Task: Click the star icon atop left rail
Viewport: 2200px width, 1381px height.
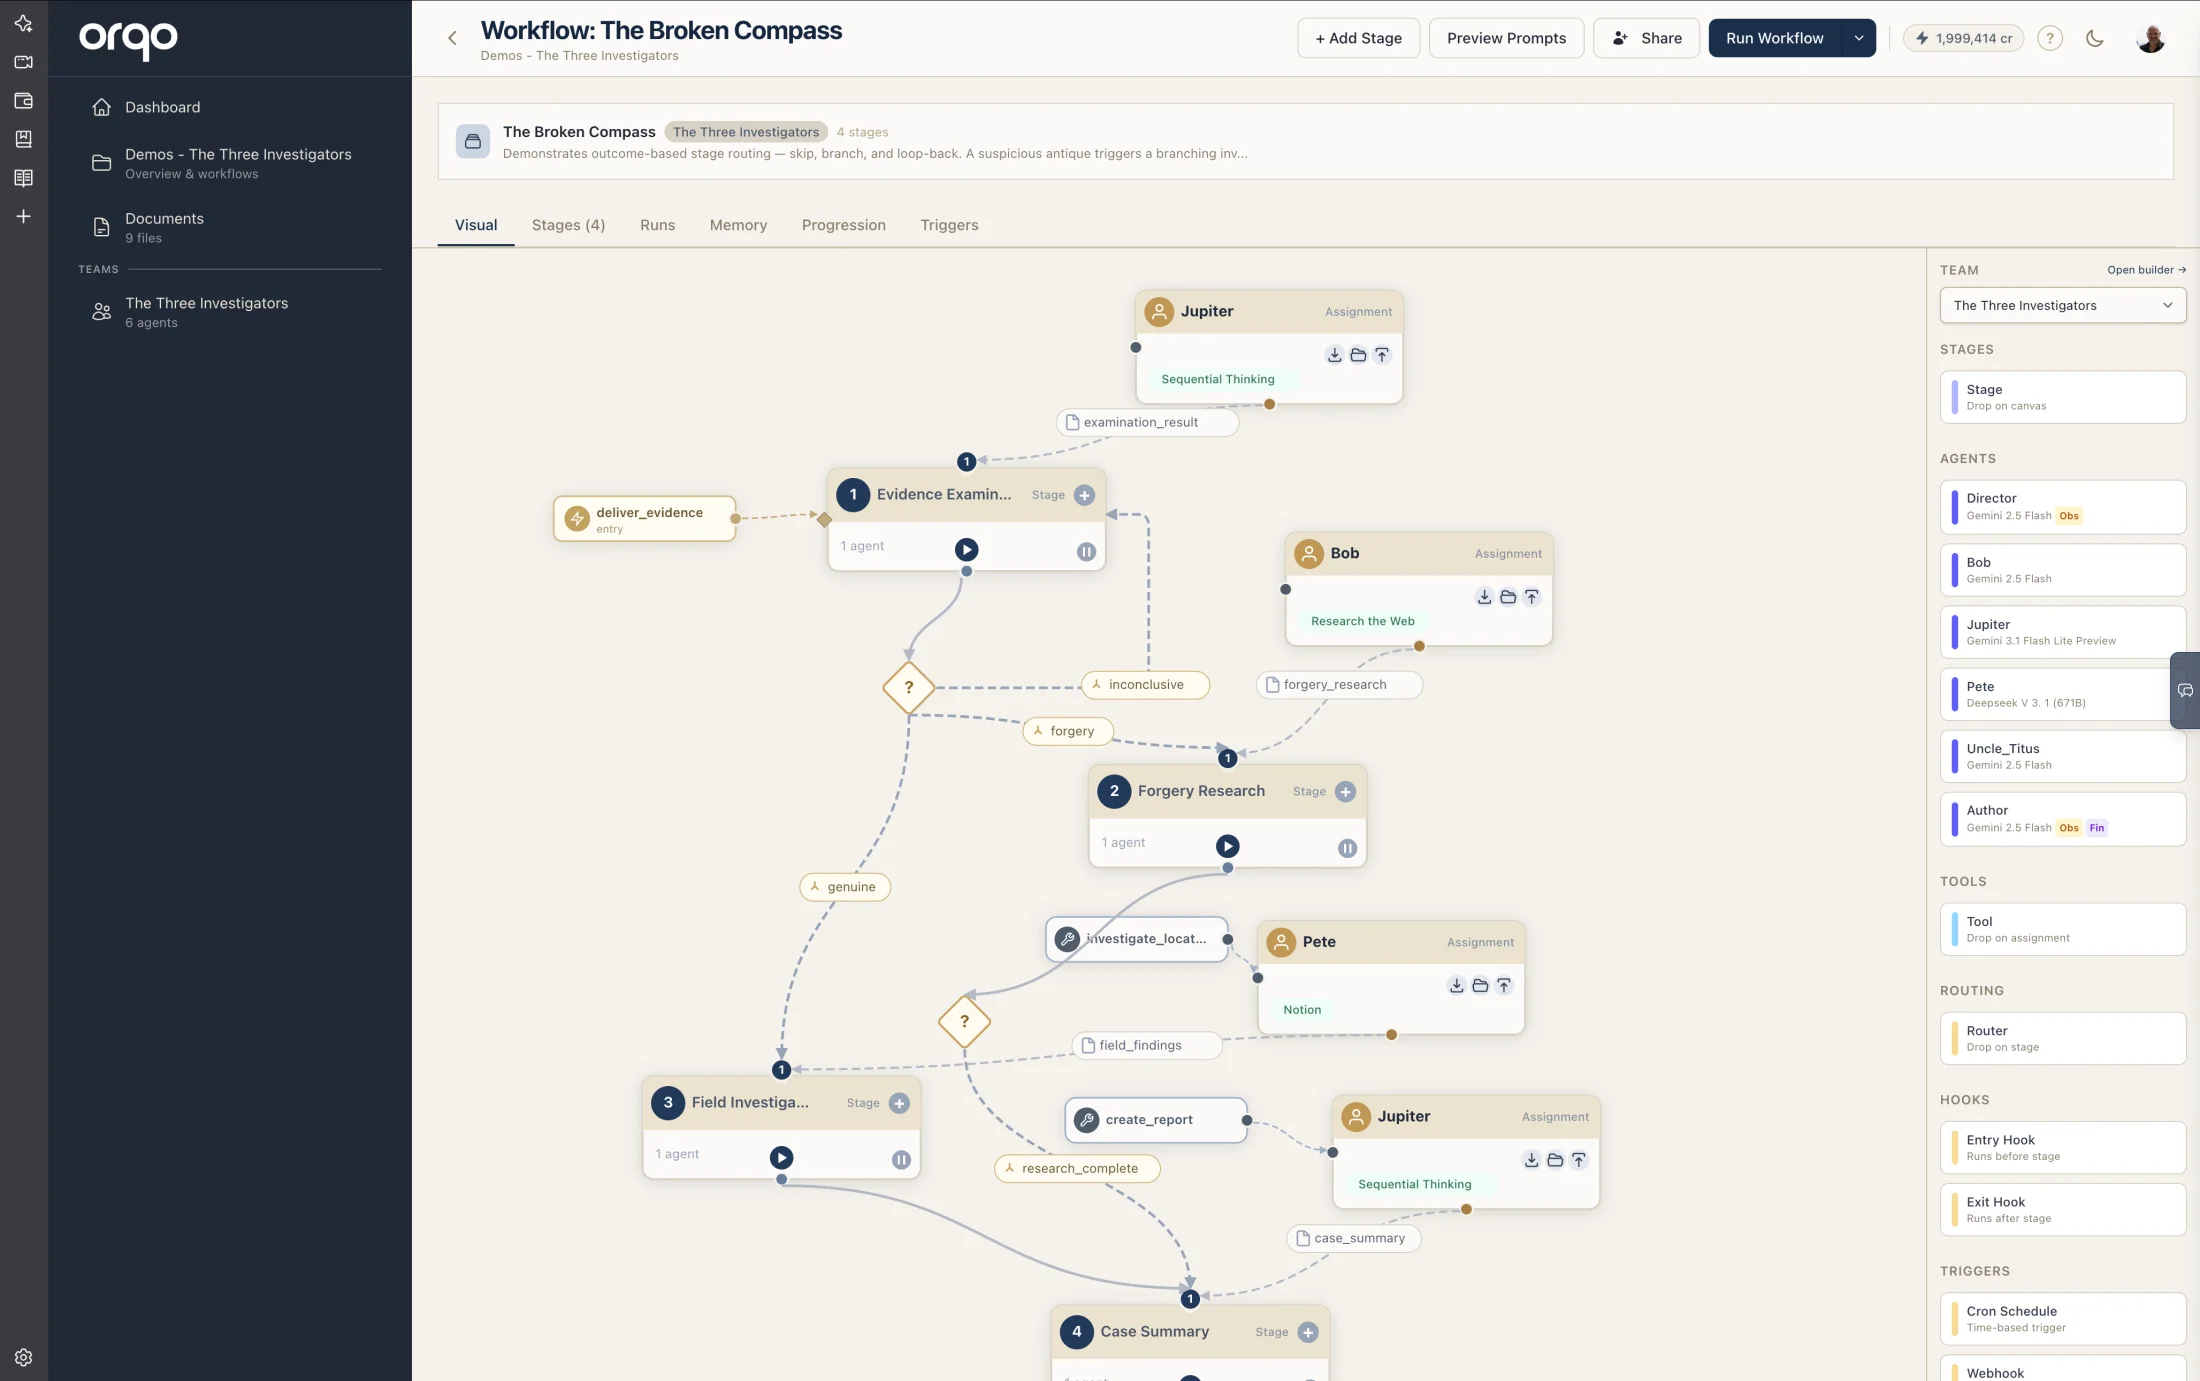Action: 24,23
